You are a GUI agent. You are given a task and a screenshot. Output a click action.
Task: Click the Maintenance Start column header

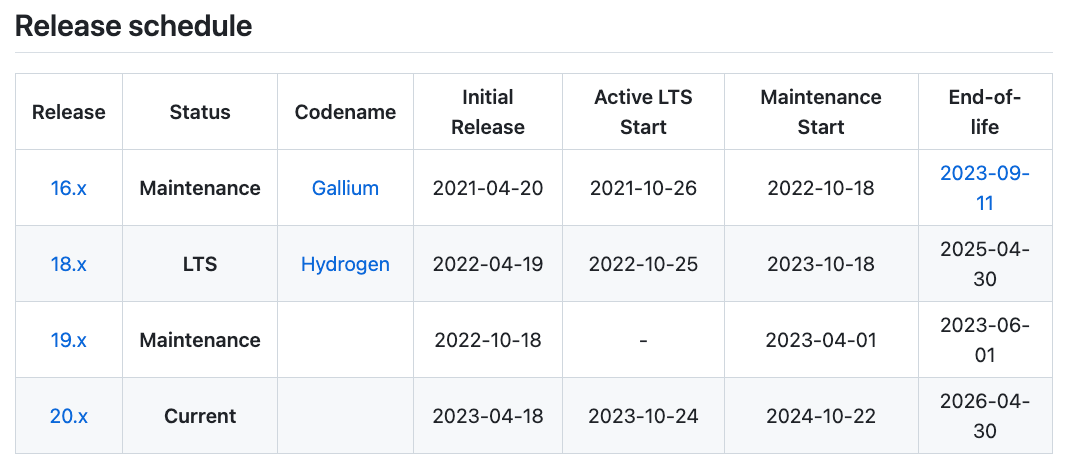click(x=821, y=112)
